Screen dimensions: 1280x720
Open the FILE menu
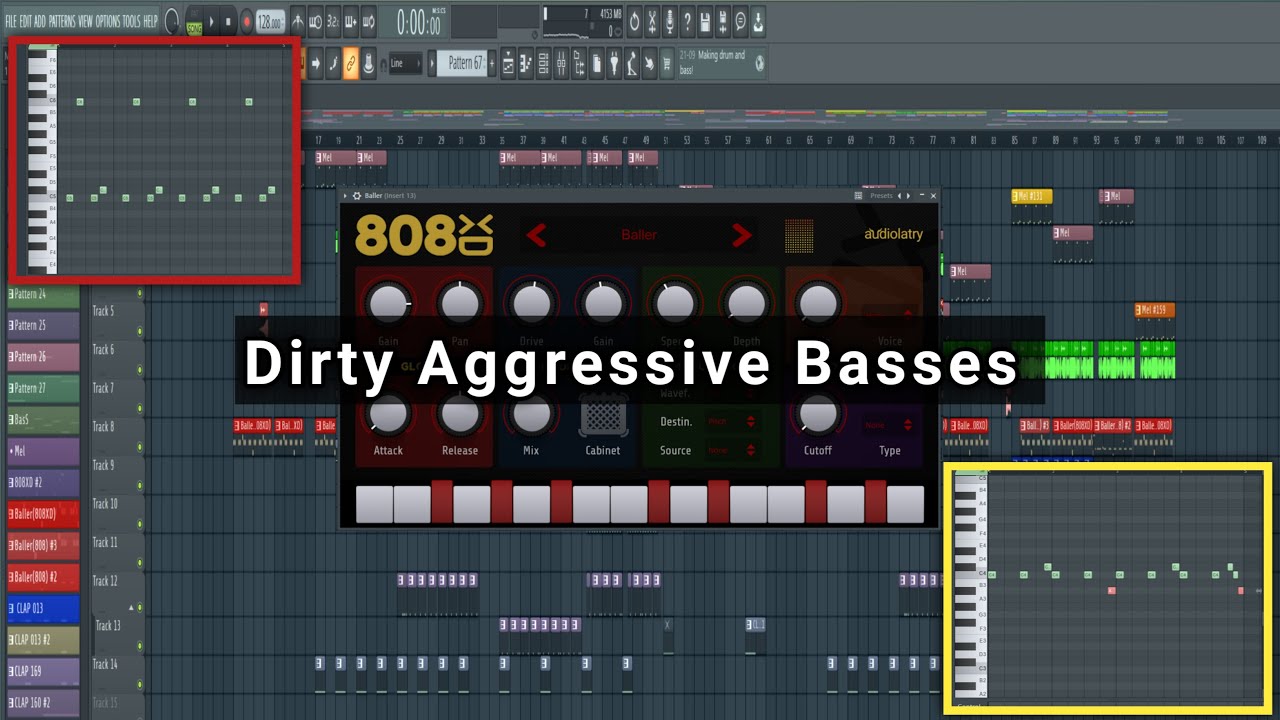11,21
